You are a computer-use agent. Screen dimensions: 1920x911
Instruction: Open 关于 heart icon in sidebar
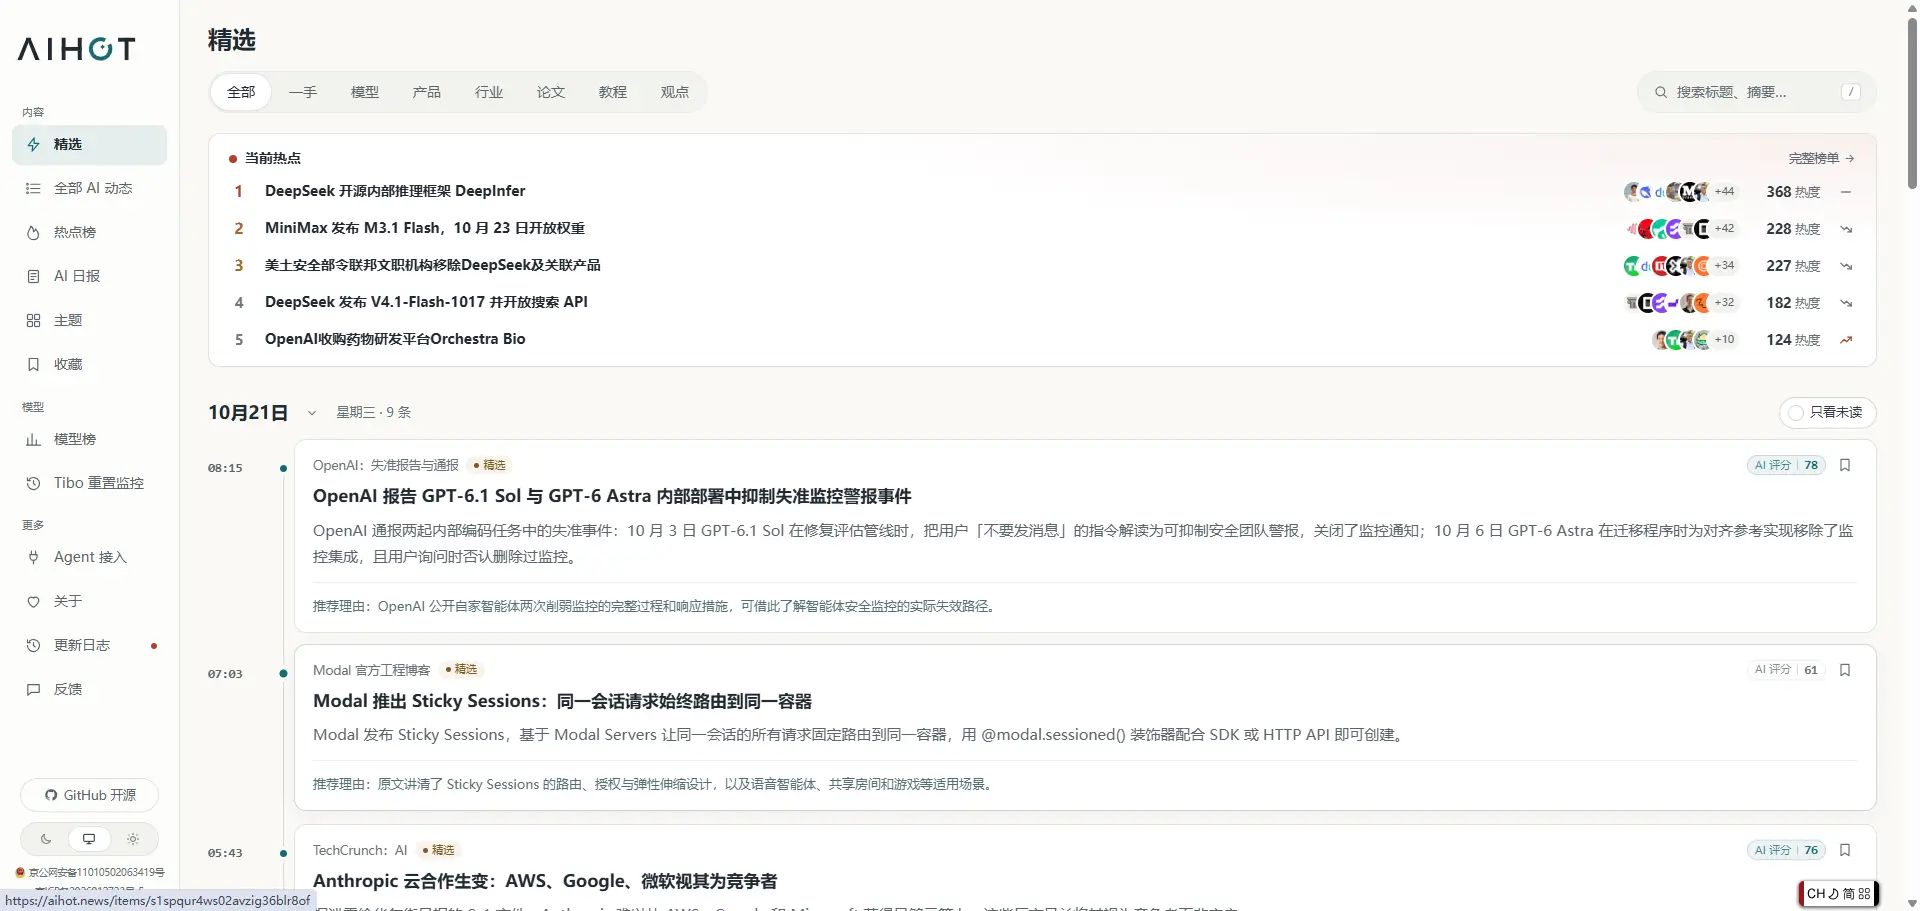[x=33, y=601]
